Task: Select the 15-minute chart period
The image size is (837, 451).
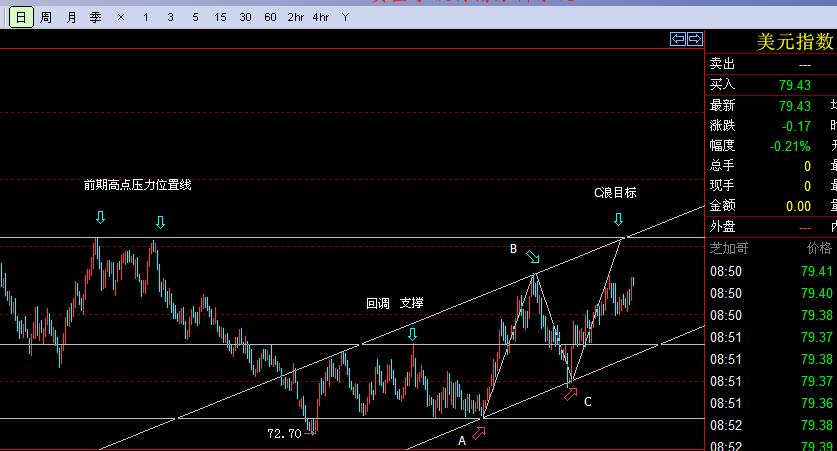Action: point(220,18)
